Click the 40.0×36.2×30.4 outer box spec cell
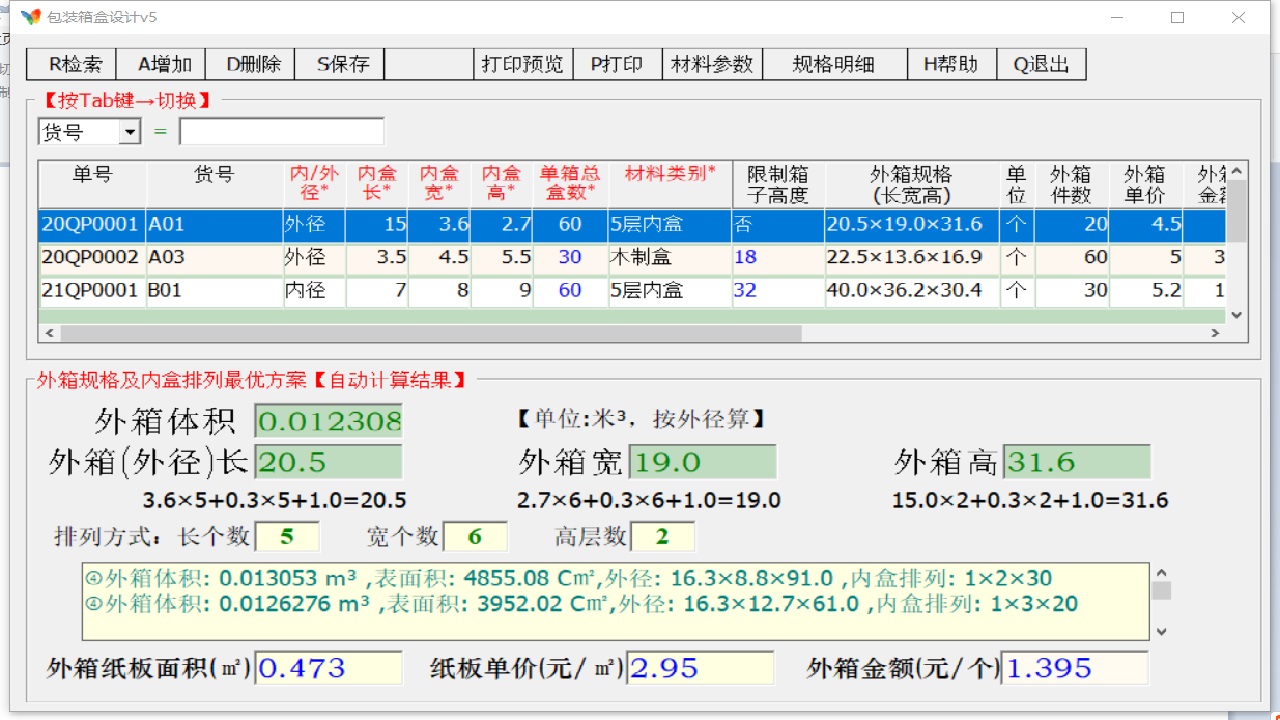This screenshot has height=720, width=1280. coord(911,291)
